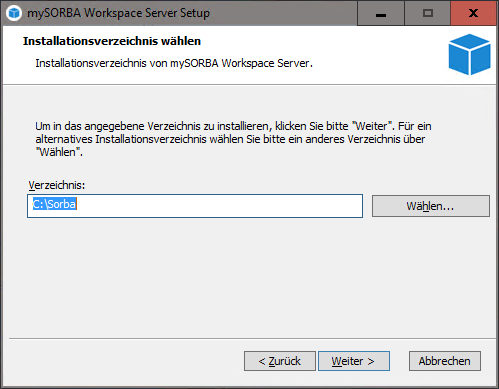
Task: Open the Wählen... directory browser
Action: tap(431, 206)
